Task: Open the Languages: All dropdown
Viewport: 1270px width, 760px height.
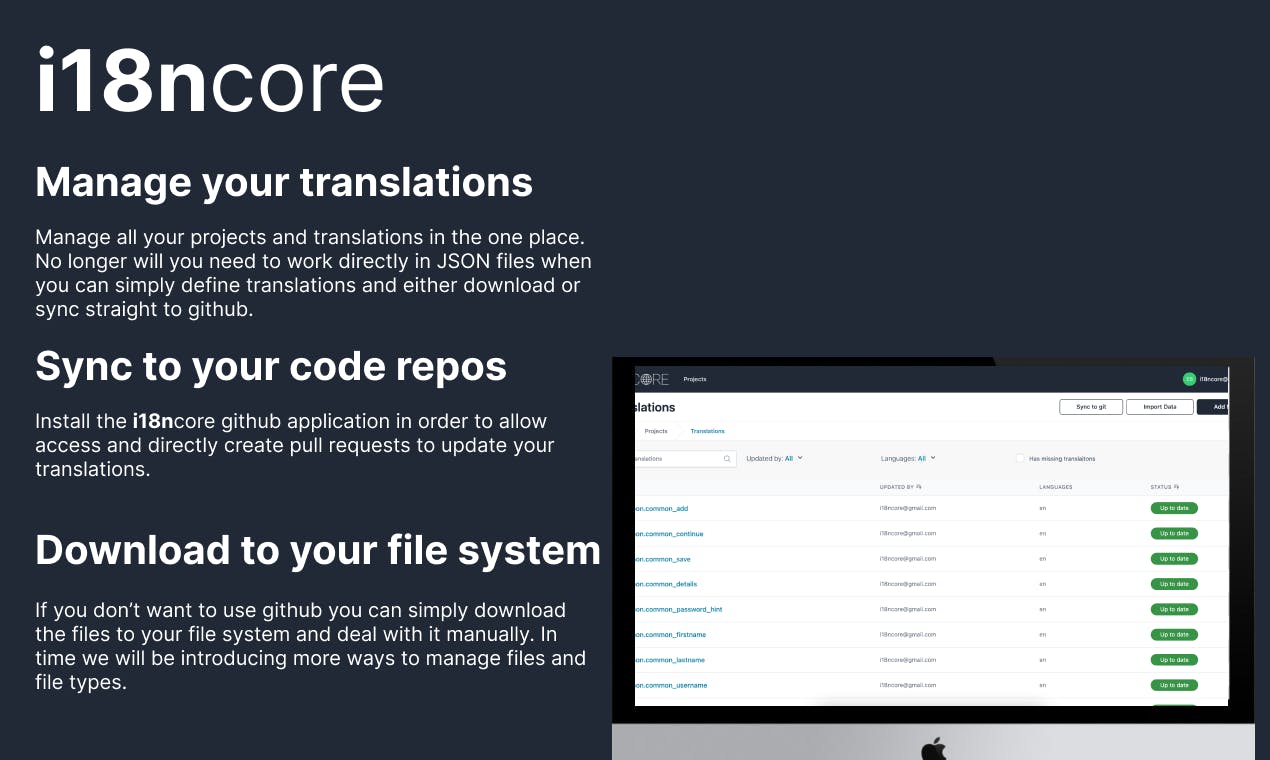Action: 908,458
